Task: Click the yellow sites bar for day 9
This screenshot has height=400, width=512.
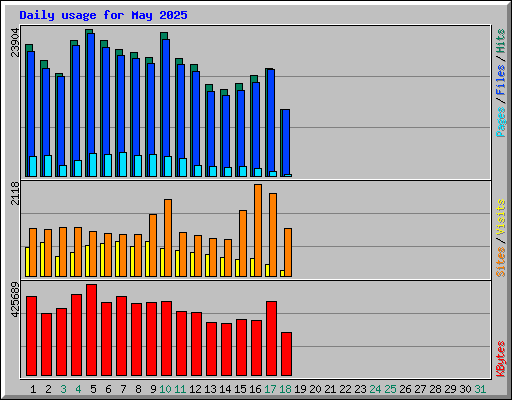Action: pos(147,259)
